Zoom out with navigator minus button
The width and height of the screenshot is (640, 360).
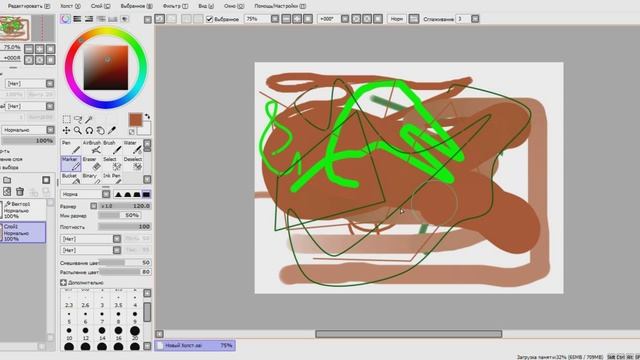[x=29, y=49]
